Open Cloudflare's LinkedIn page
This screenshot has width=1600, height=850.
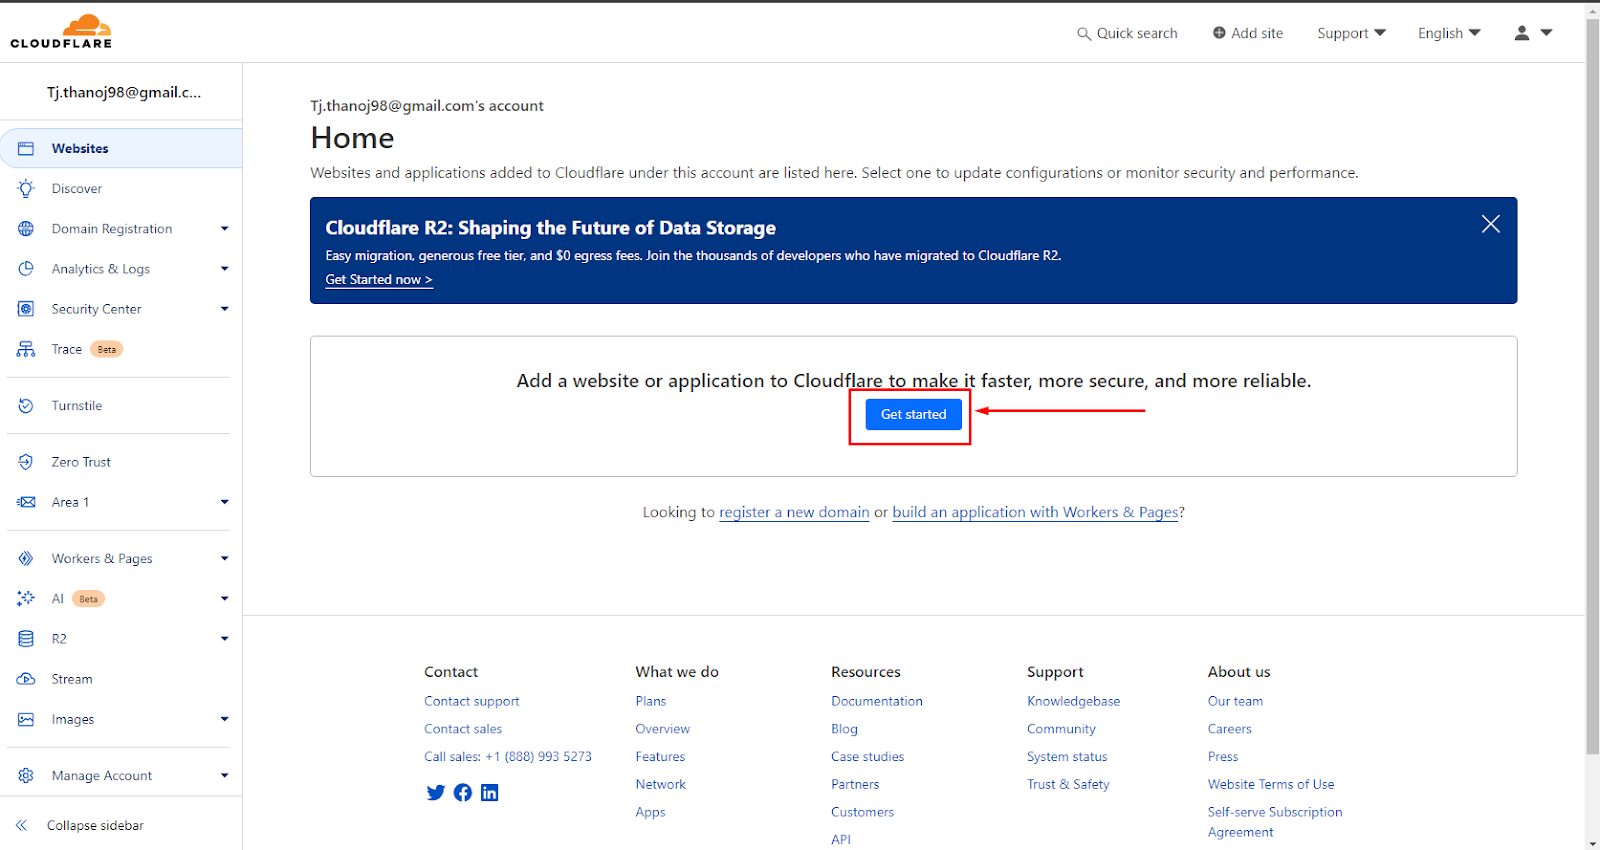pos(489,793)
